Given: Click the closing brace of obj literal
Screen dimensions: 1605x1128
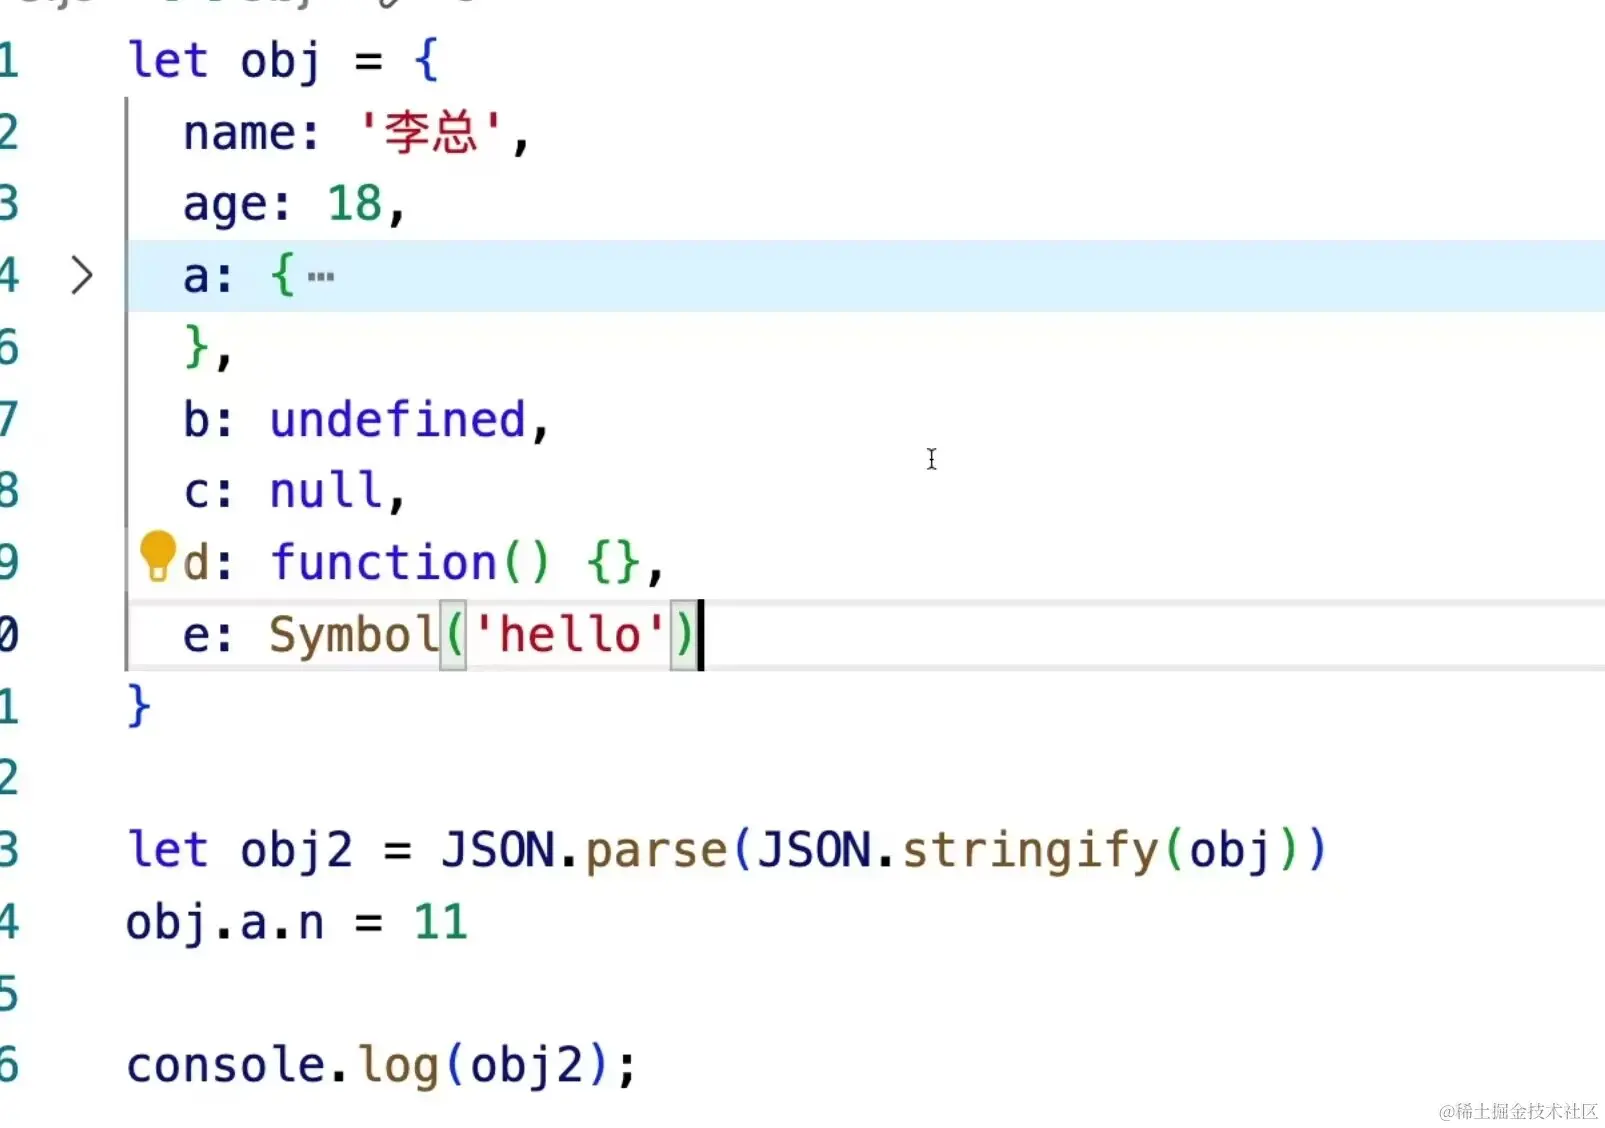Looking at the screenshot, I should 139,706.
